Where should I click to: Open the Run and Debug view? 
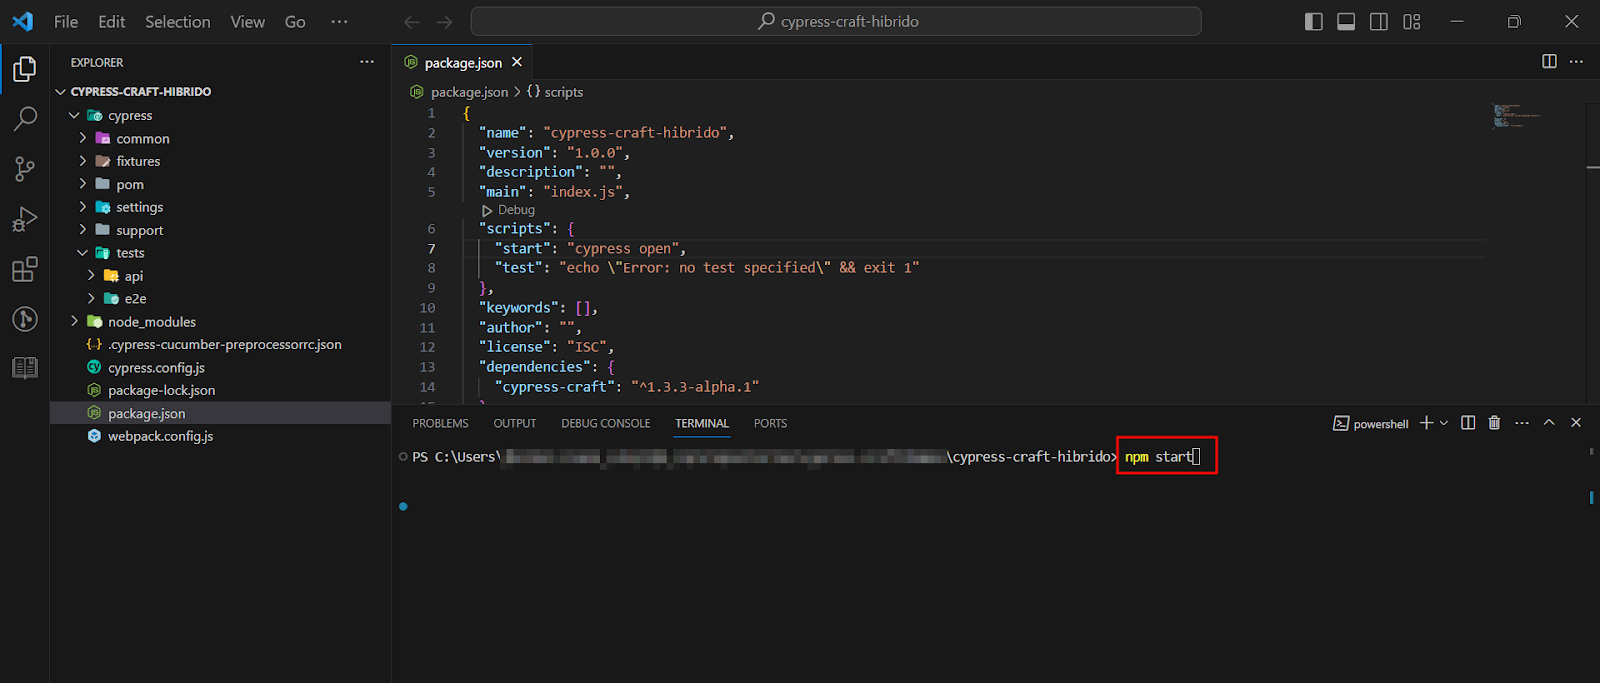click(25, 219)
